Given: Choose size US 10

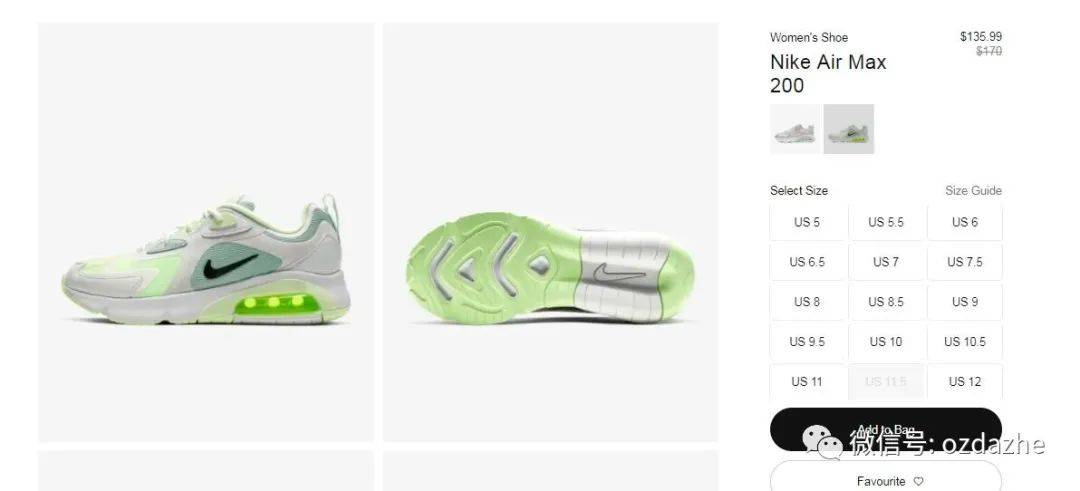Looking at the screenshot, I should [886, 342].
